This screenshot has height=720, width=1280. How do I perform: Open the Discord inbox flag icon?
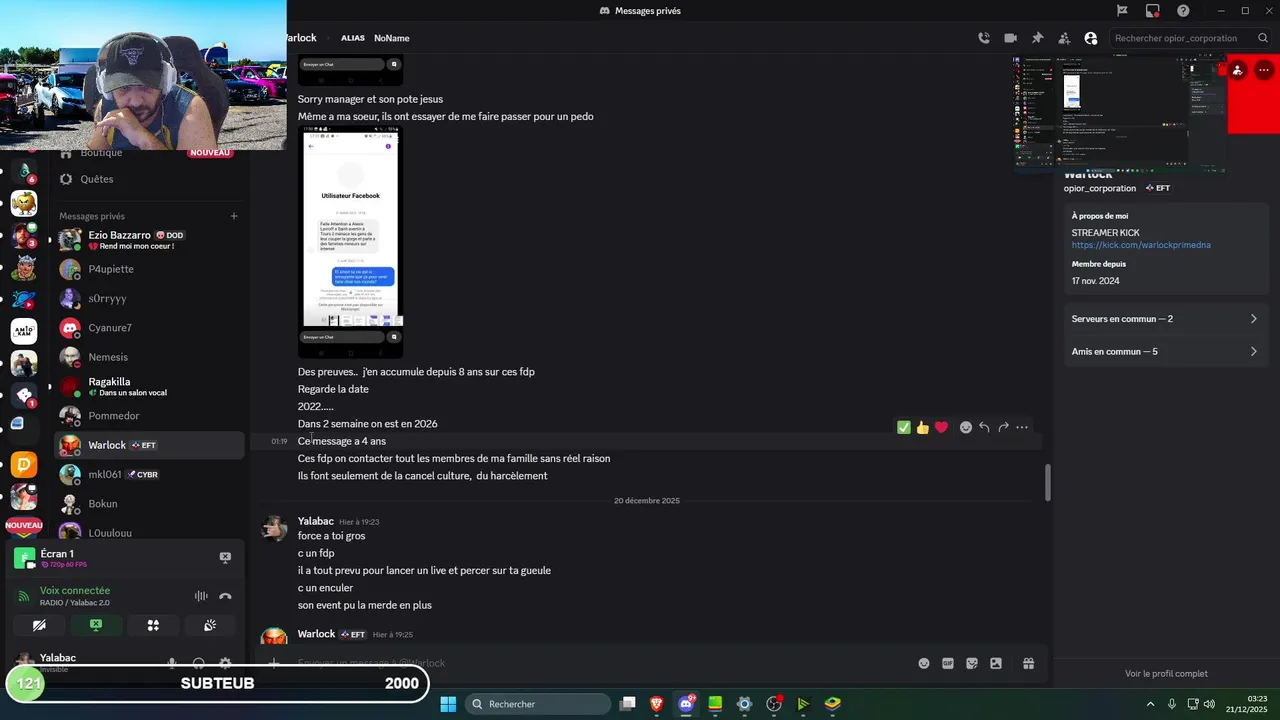(1122, 10)
